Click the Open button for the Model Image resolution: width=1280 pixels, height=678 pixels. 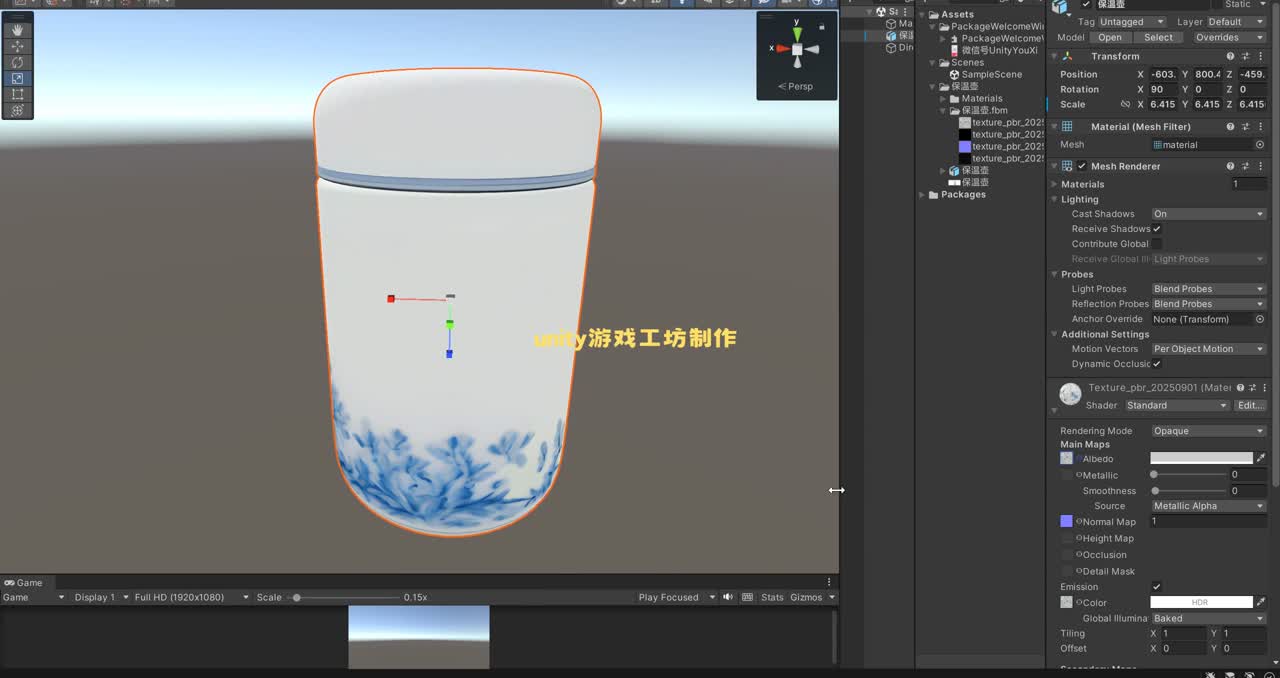[x=1110, y=37]
